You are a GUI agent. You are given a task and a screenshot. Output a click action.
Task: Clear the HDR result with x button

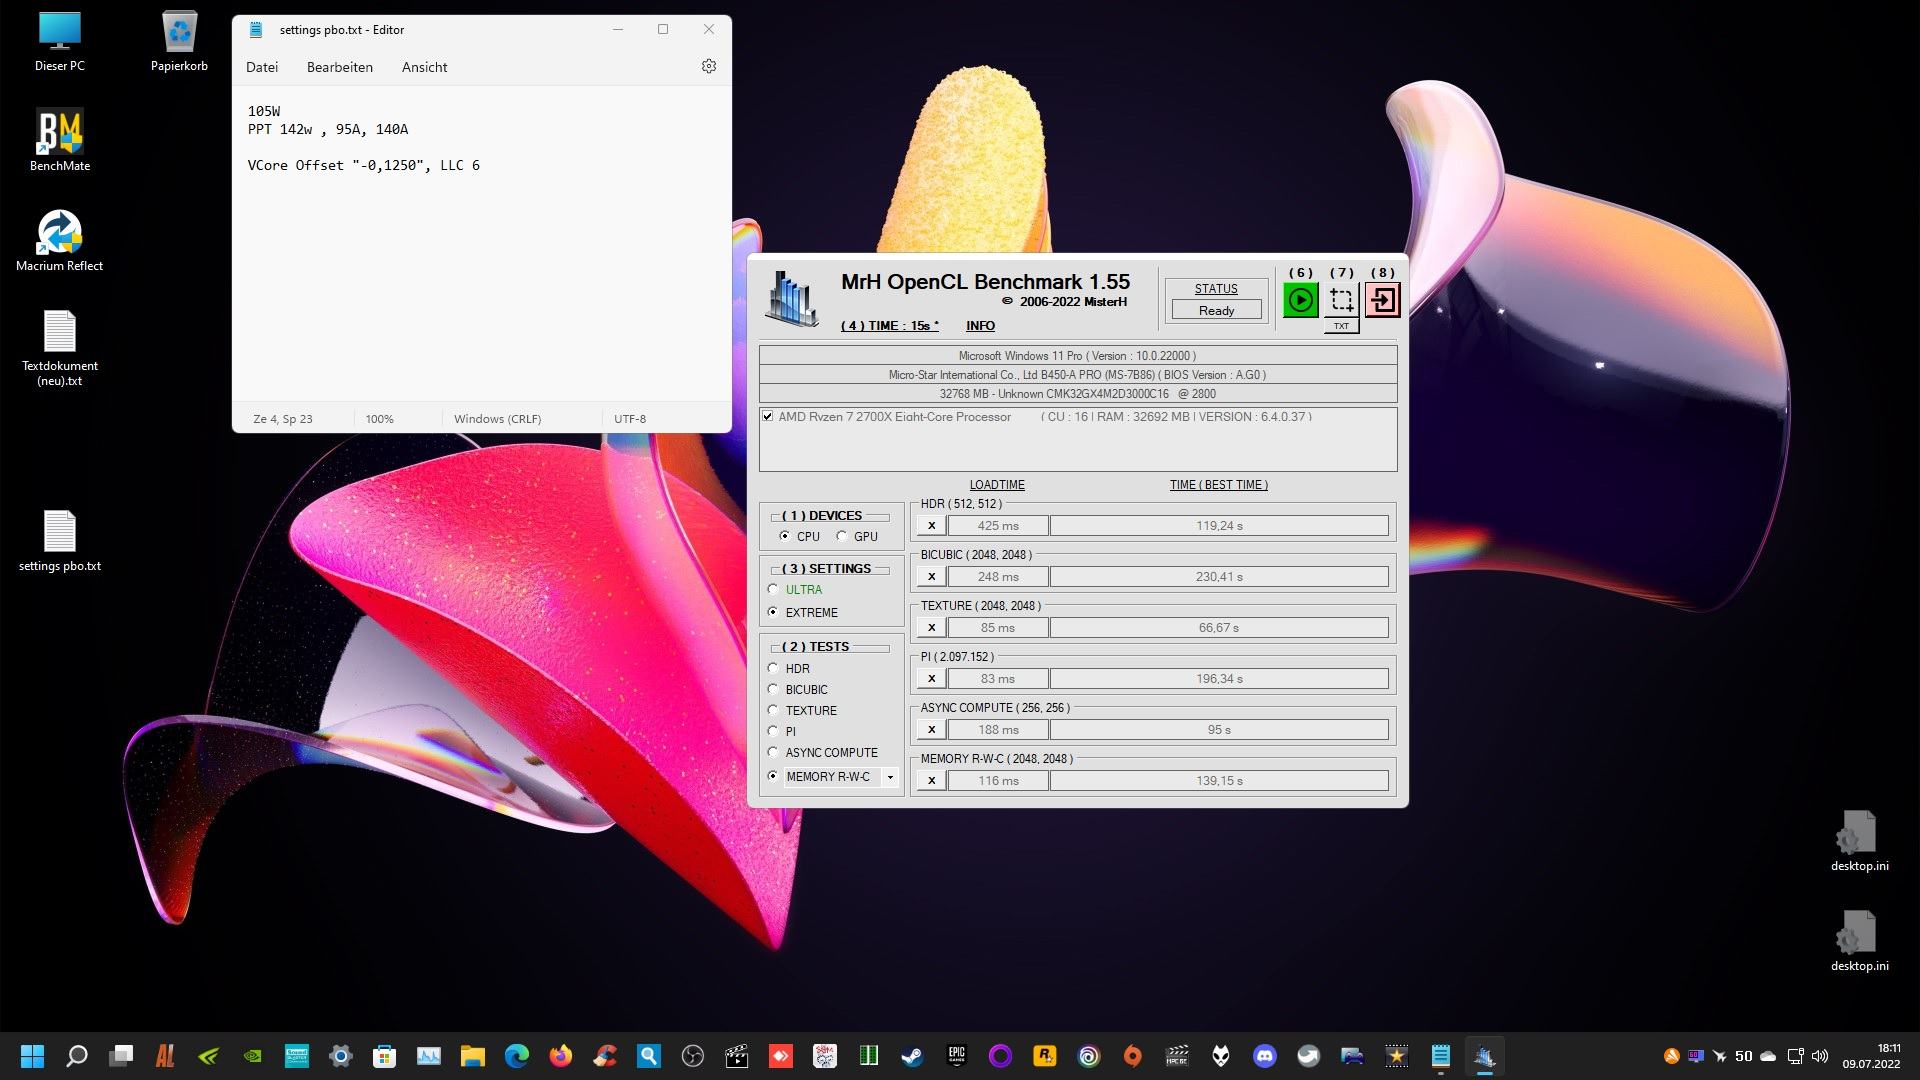931,525
